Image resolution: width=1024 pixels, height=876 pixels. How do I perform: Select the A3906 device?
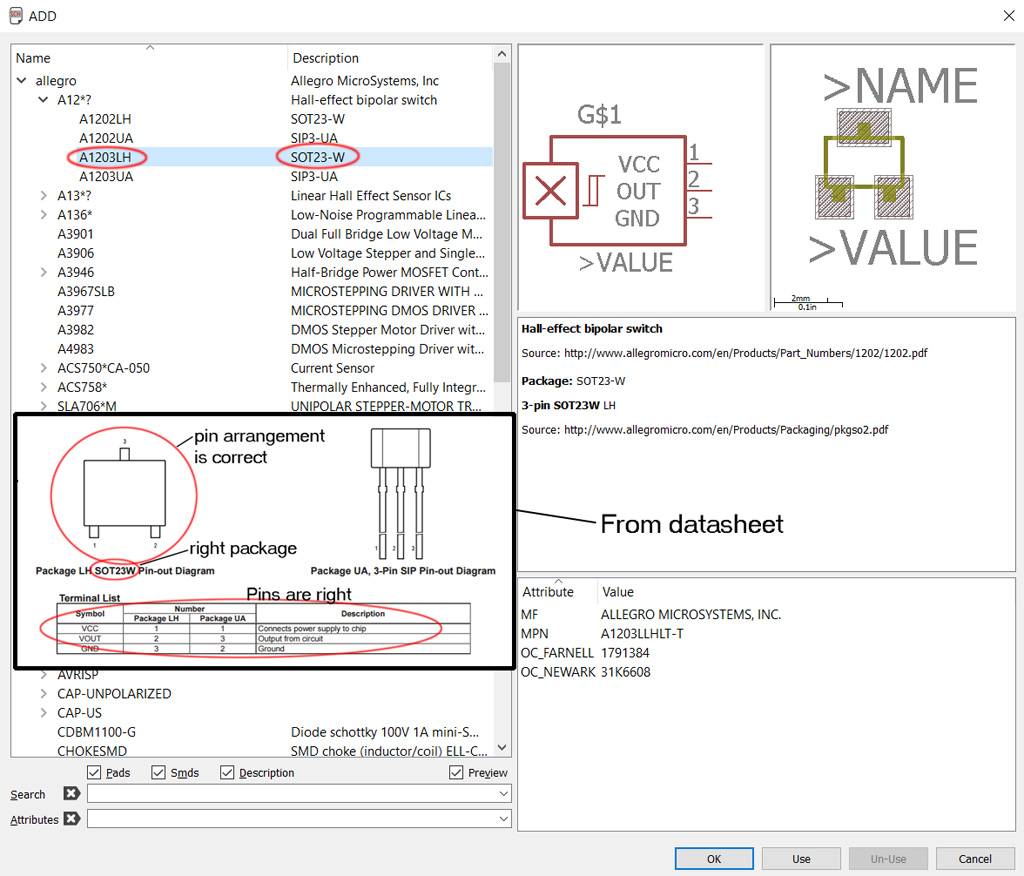click(x=75, y=252)
